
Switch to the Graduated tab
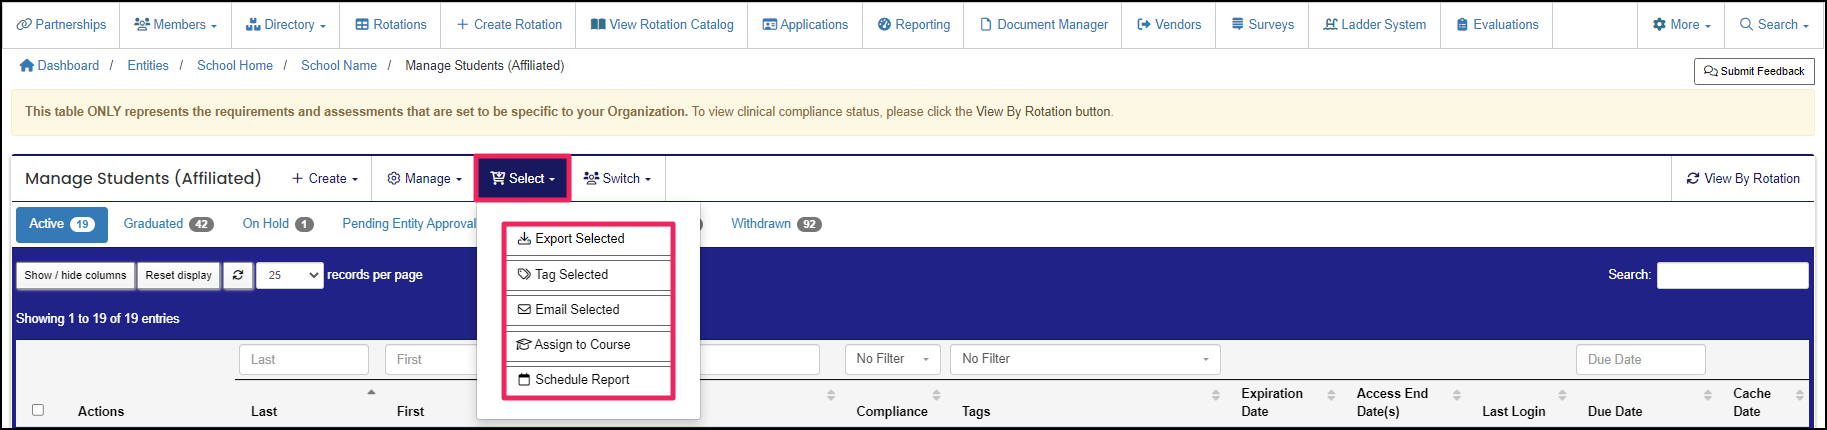pyautogui.click(x=168, y=224)
